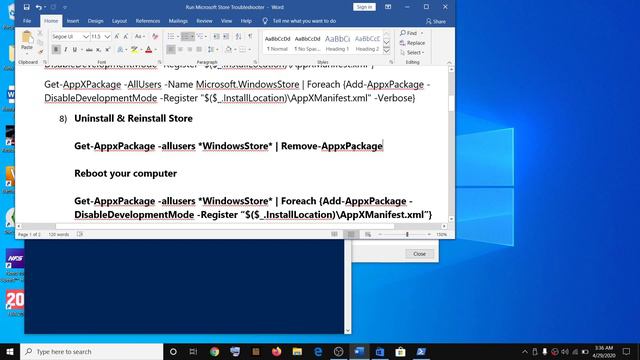Toggle Superscript formatting
640x360 pixels.
pyautogui.click(x=107, y=49)
